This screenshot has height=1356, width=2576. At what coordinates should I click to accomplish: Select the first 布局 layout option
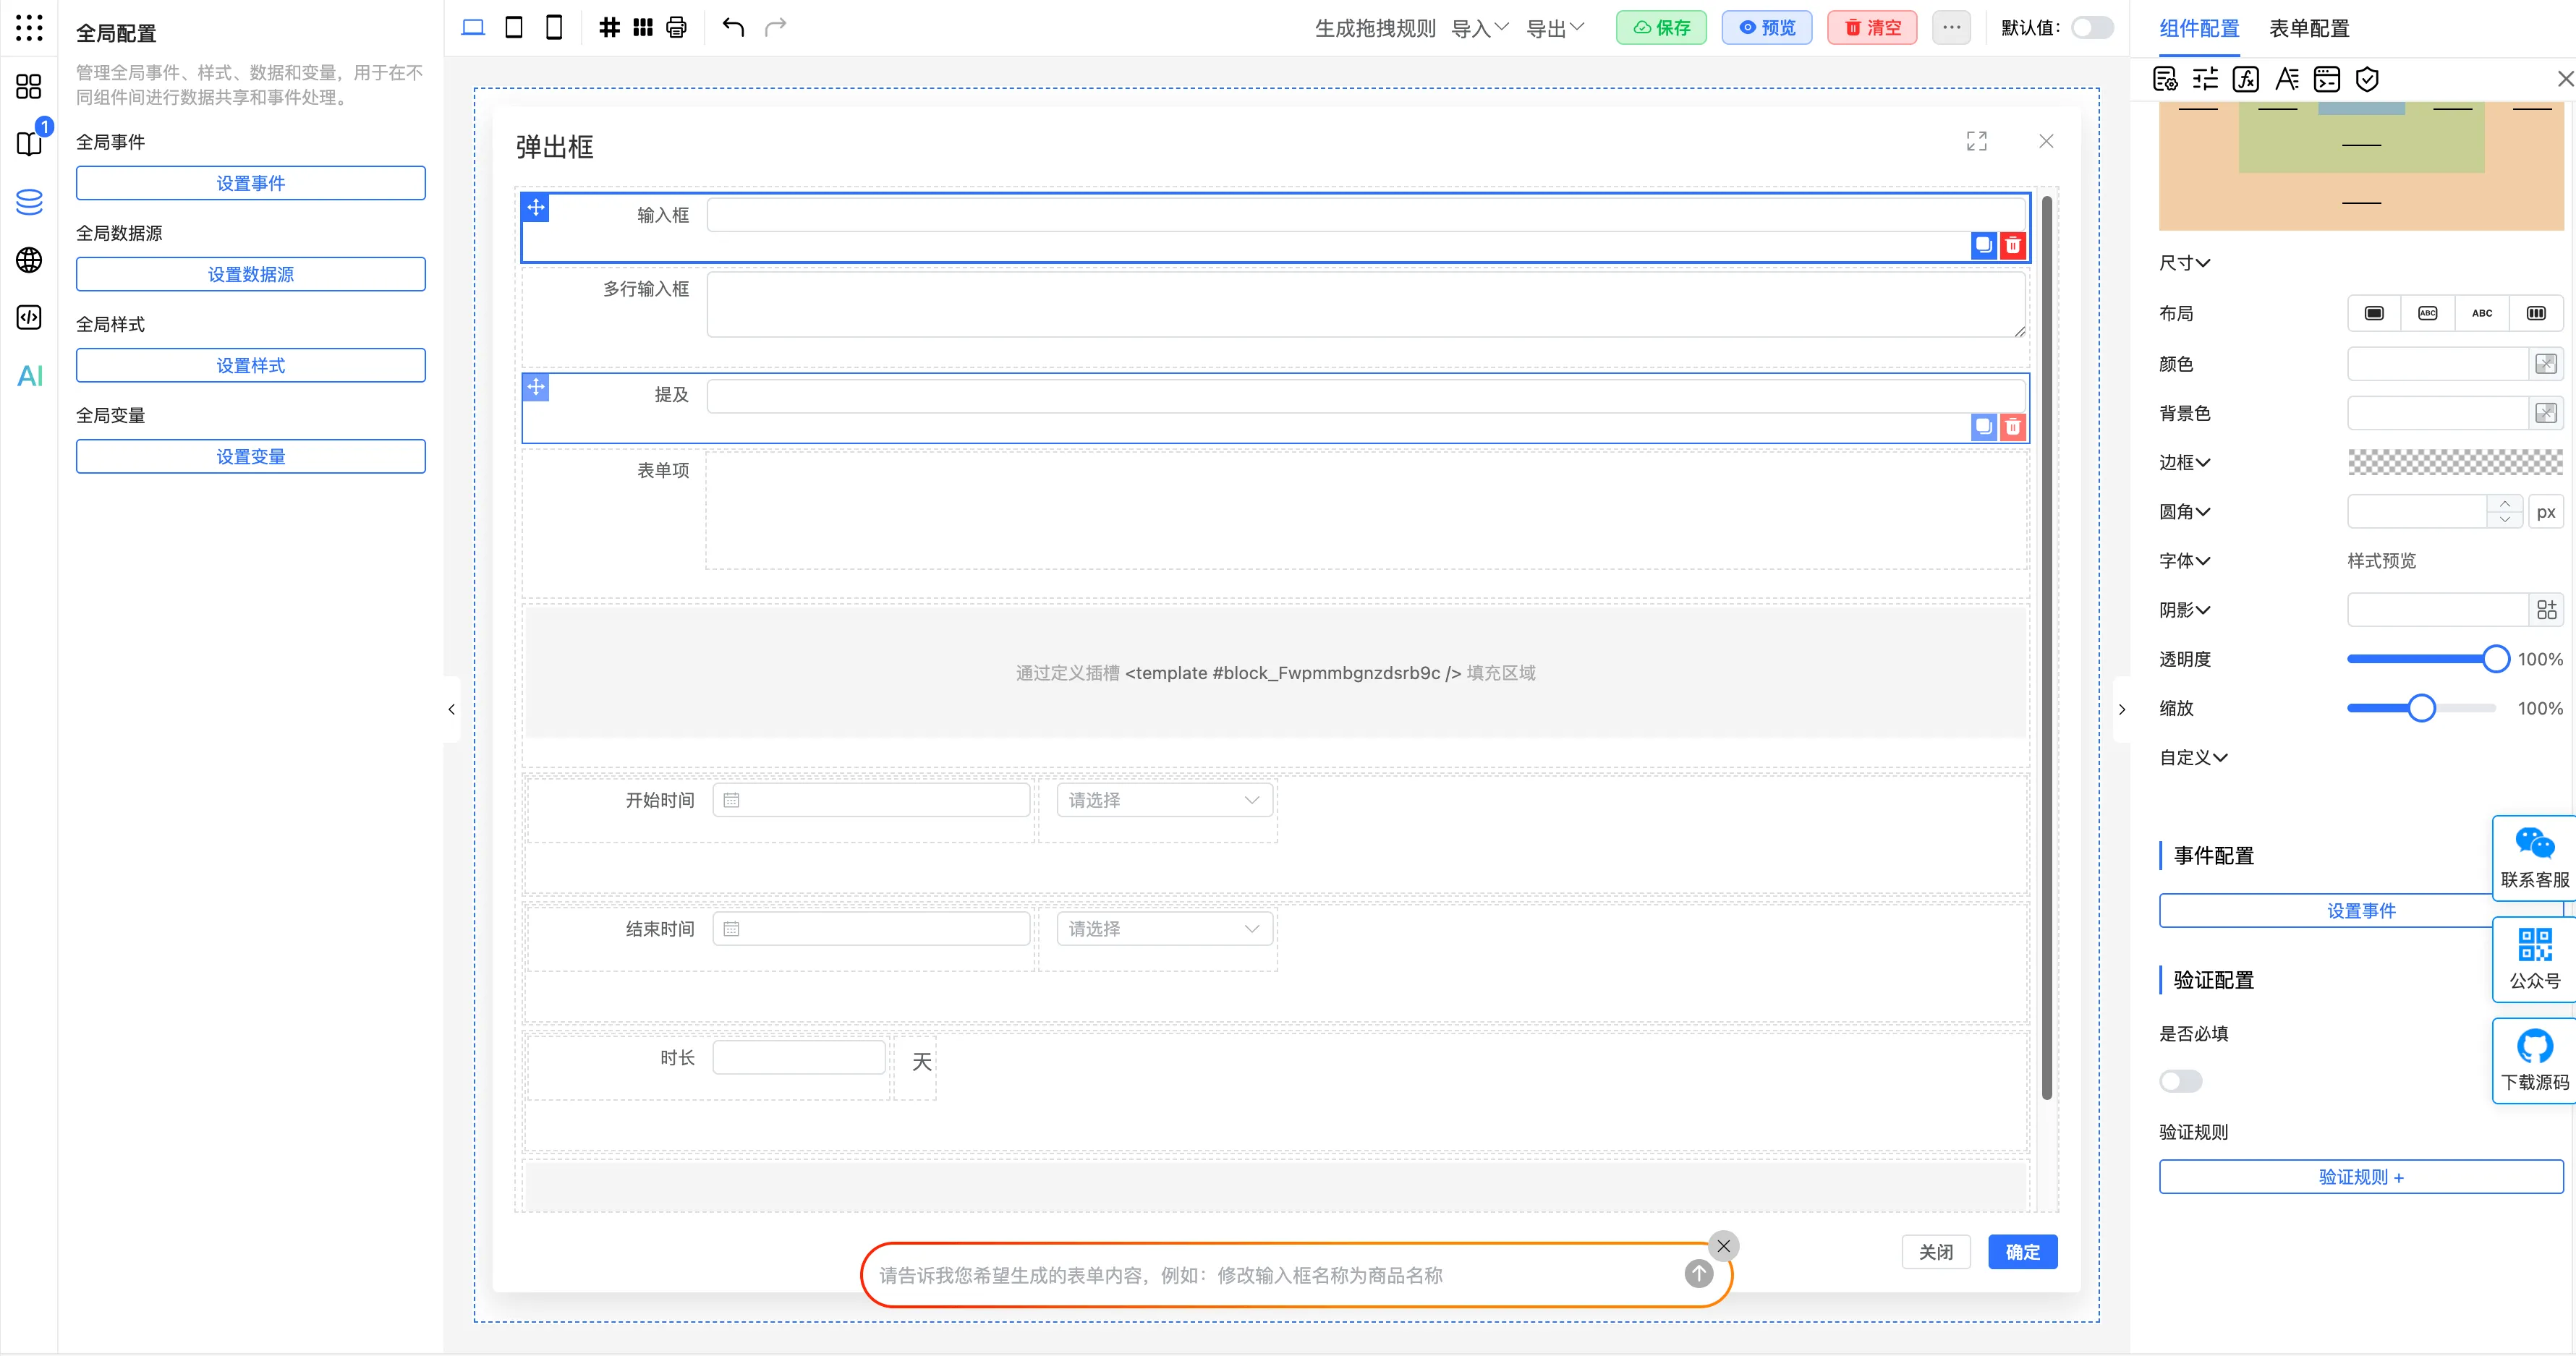[2374, 313]
